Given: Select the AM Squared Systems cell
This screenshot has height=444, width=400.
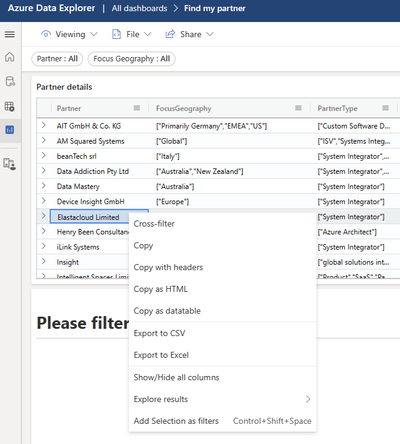Looking at the screenshot, I should (x=99, y=141).
